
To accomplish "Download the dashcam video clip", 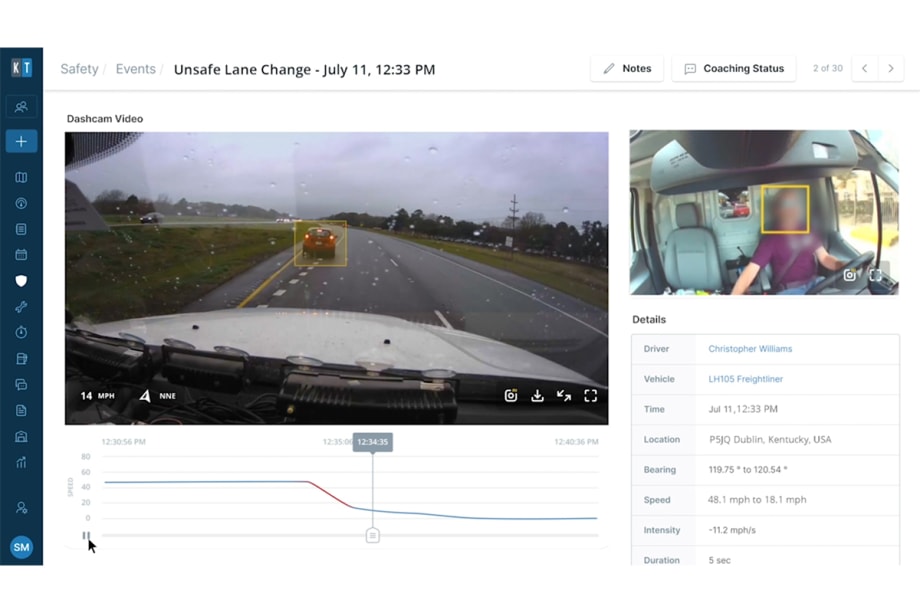I will pyautogui.click(x=537, y=396).
